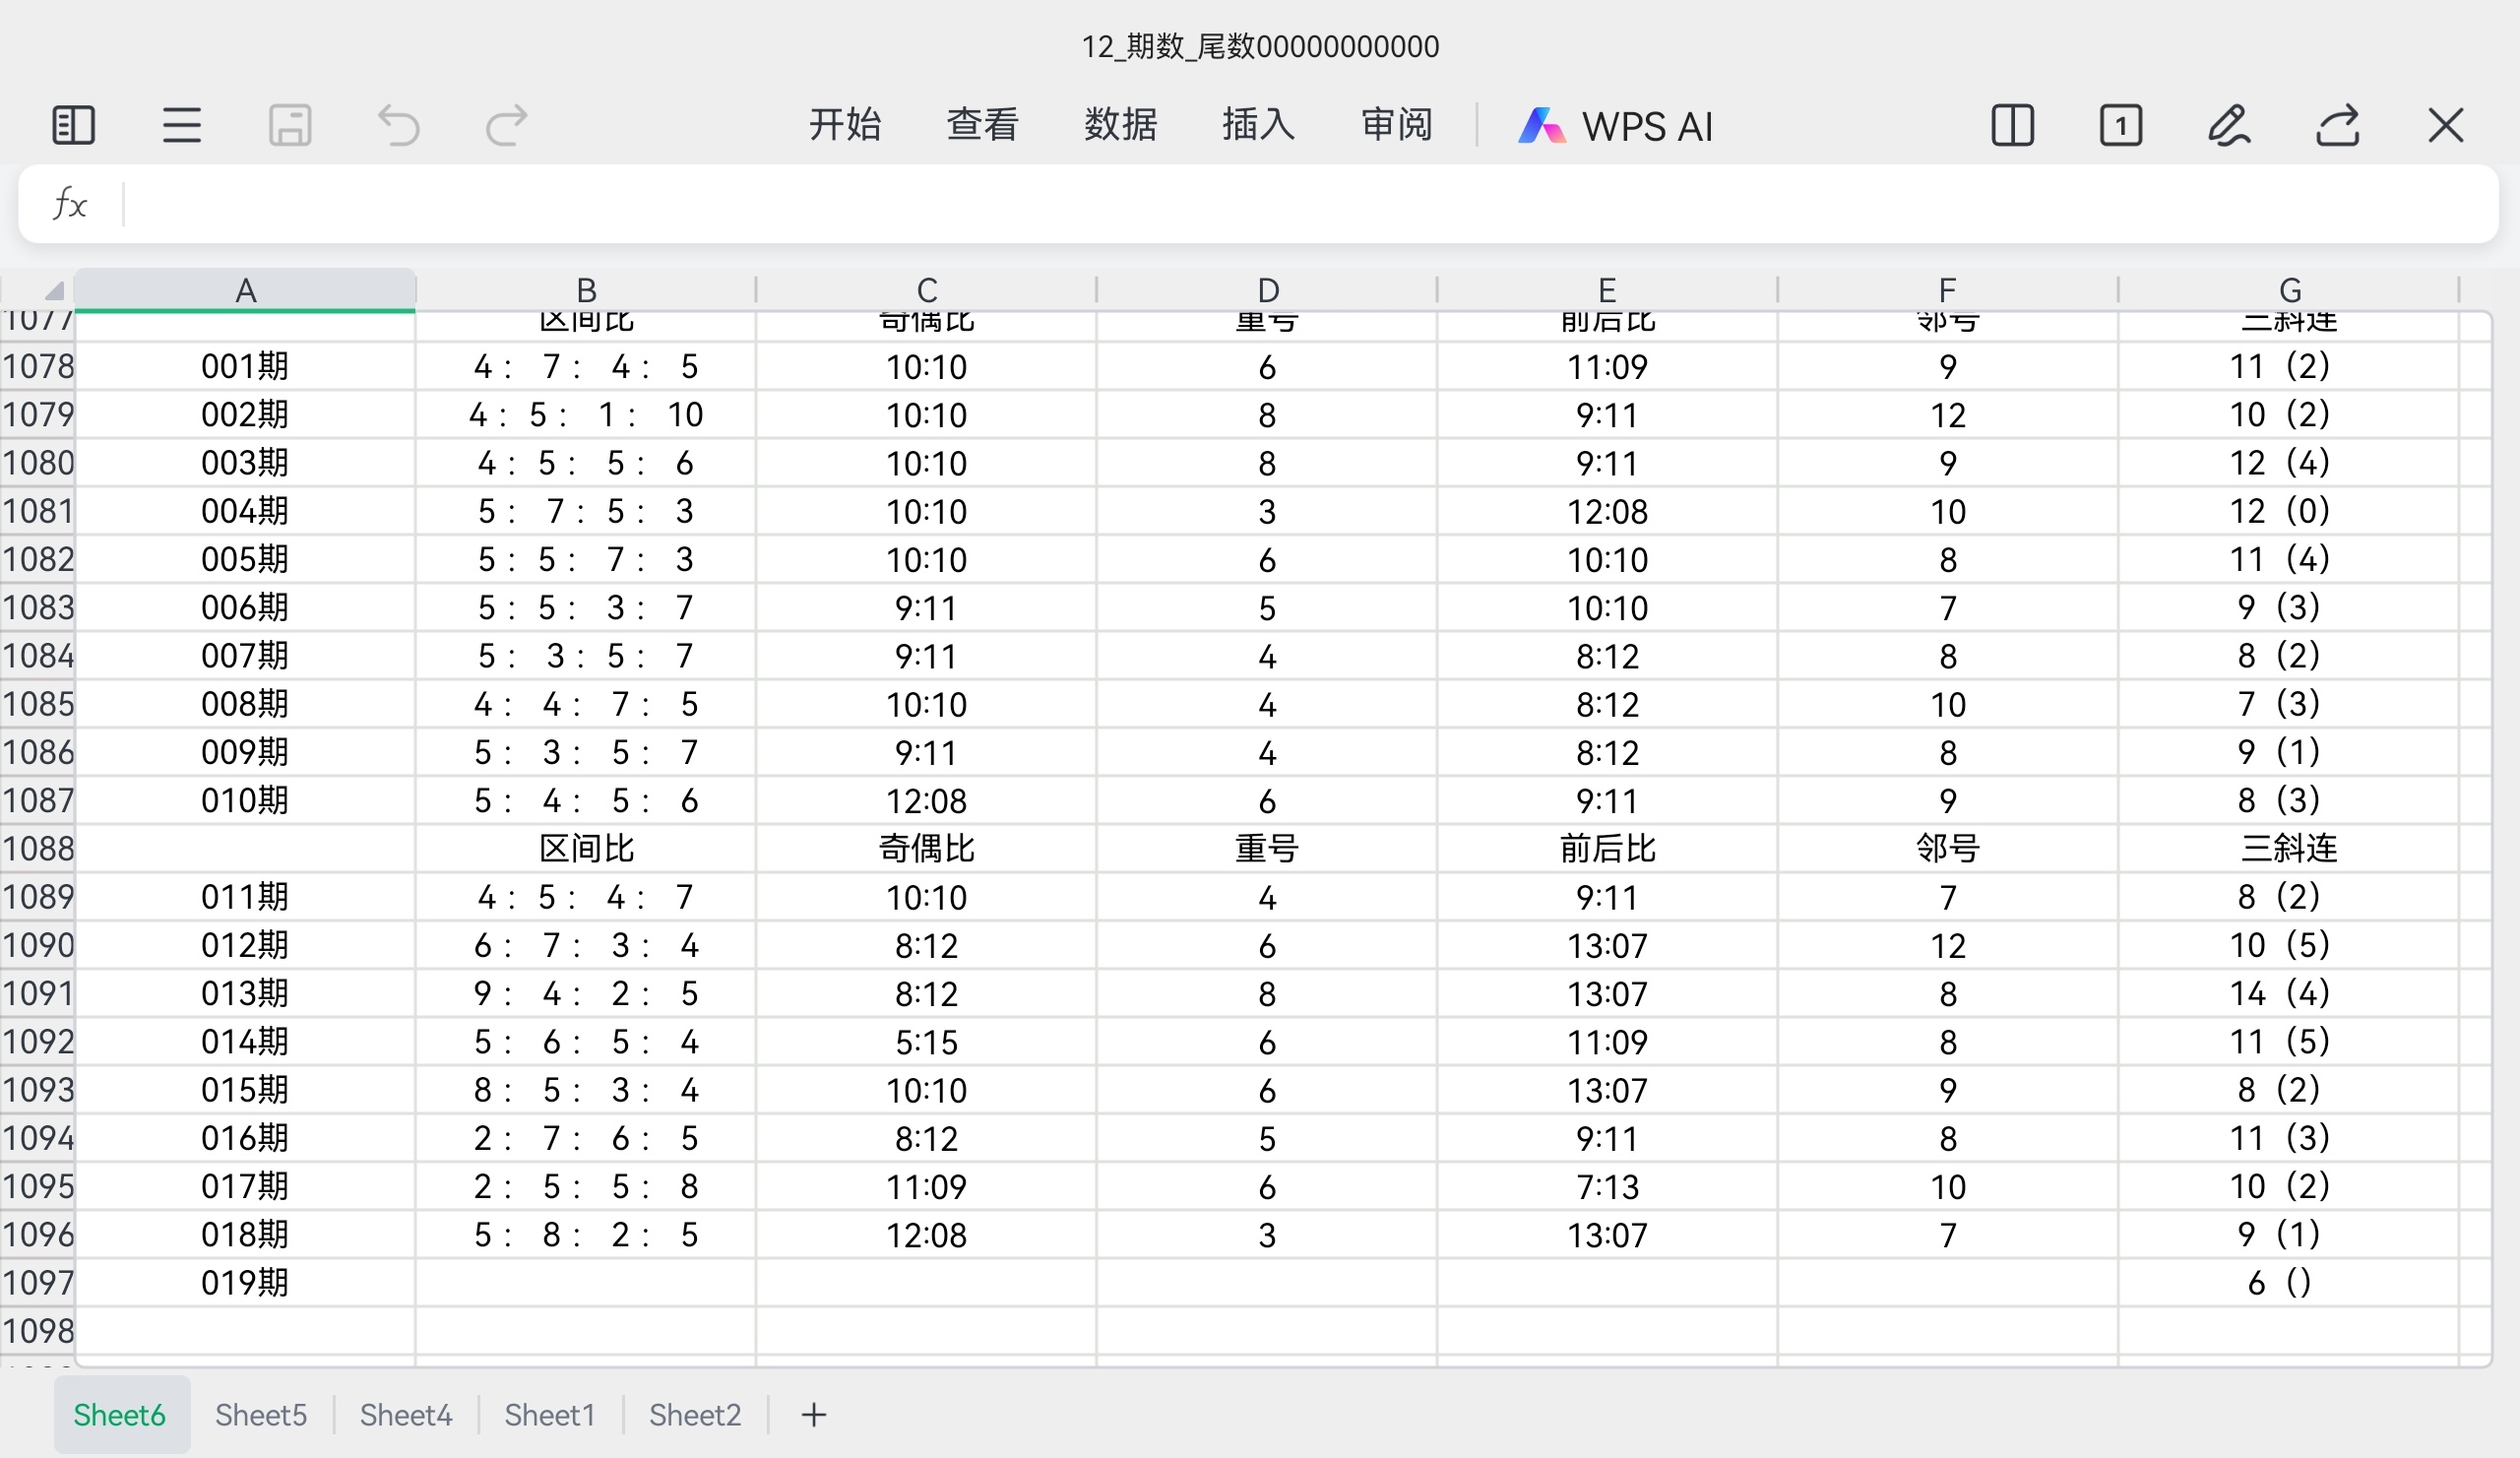
Task: Open the 开始 menu tab
Action: click(845, 125)
